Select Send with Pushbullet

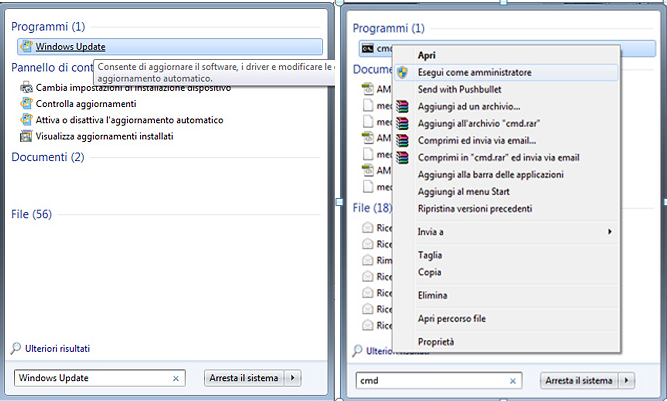click(459, 89)
